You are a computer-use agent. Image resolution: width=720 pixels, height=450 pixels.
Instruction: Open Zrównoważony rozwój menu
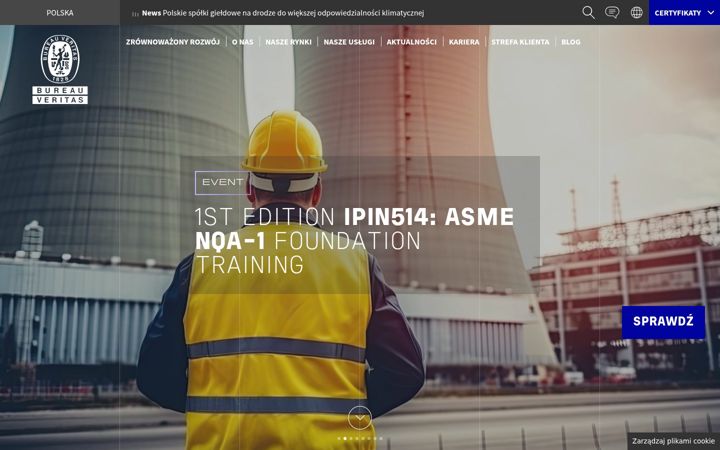(x=173, y=42)
